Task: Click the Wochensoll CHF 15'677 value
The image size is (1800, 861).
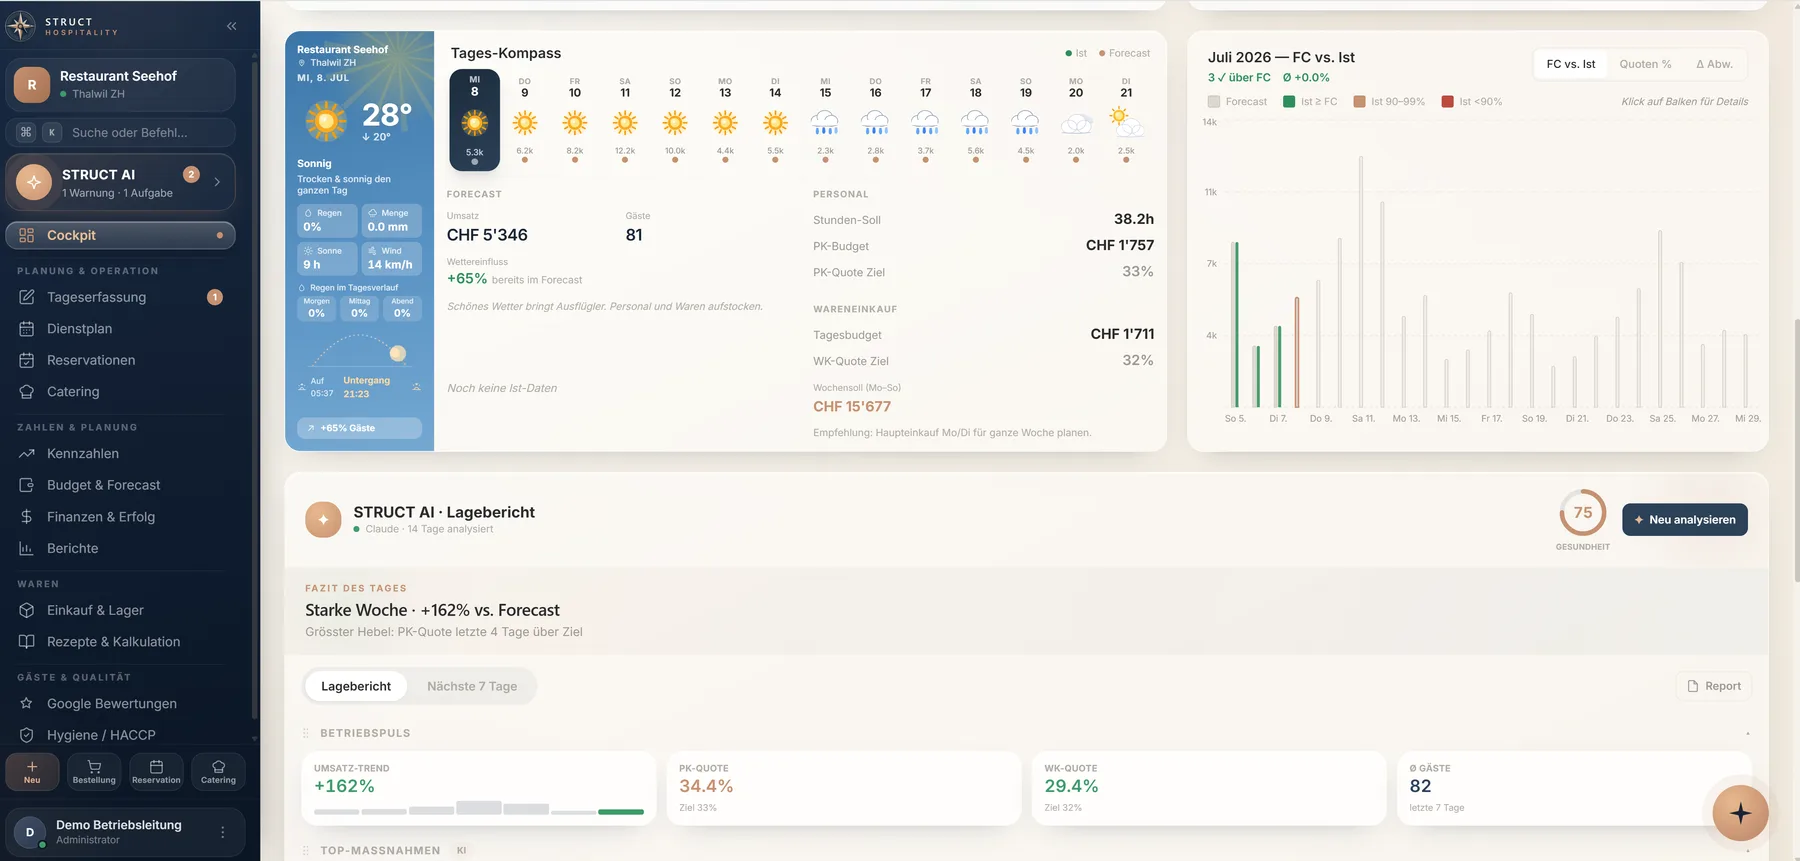Action: 852,407
